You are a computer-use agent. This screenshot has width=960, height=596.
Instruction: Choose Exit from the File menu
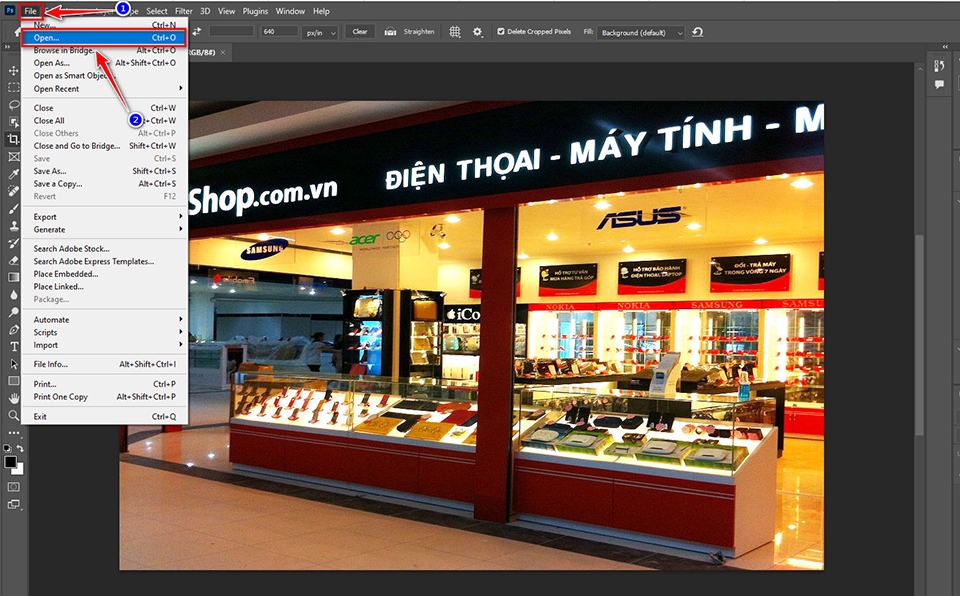105,417
